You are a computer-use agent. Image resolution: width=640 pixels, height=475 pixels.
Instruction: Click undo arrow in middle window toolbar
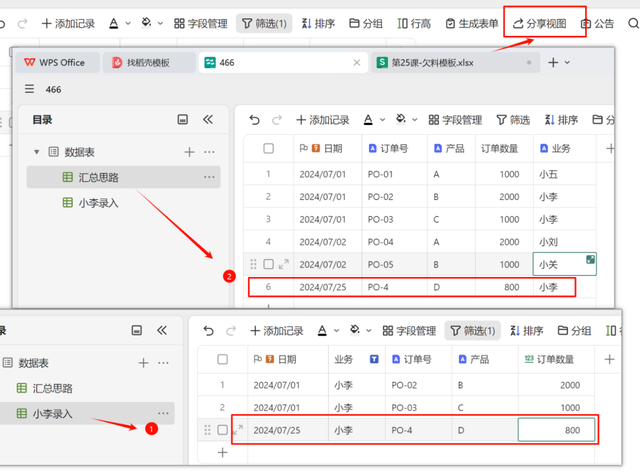(x=254, y=120)
